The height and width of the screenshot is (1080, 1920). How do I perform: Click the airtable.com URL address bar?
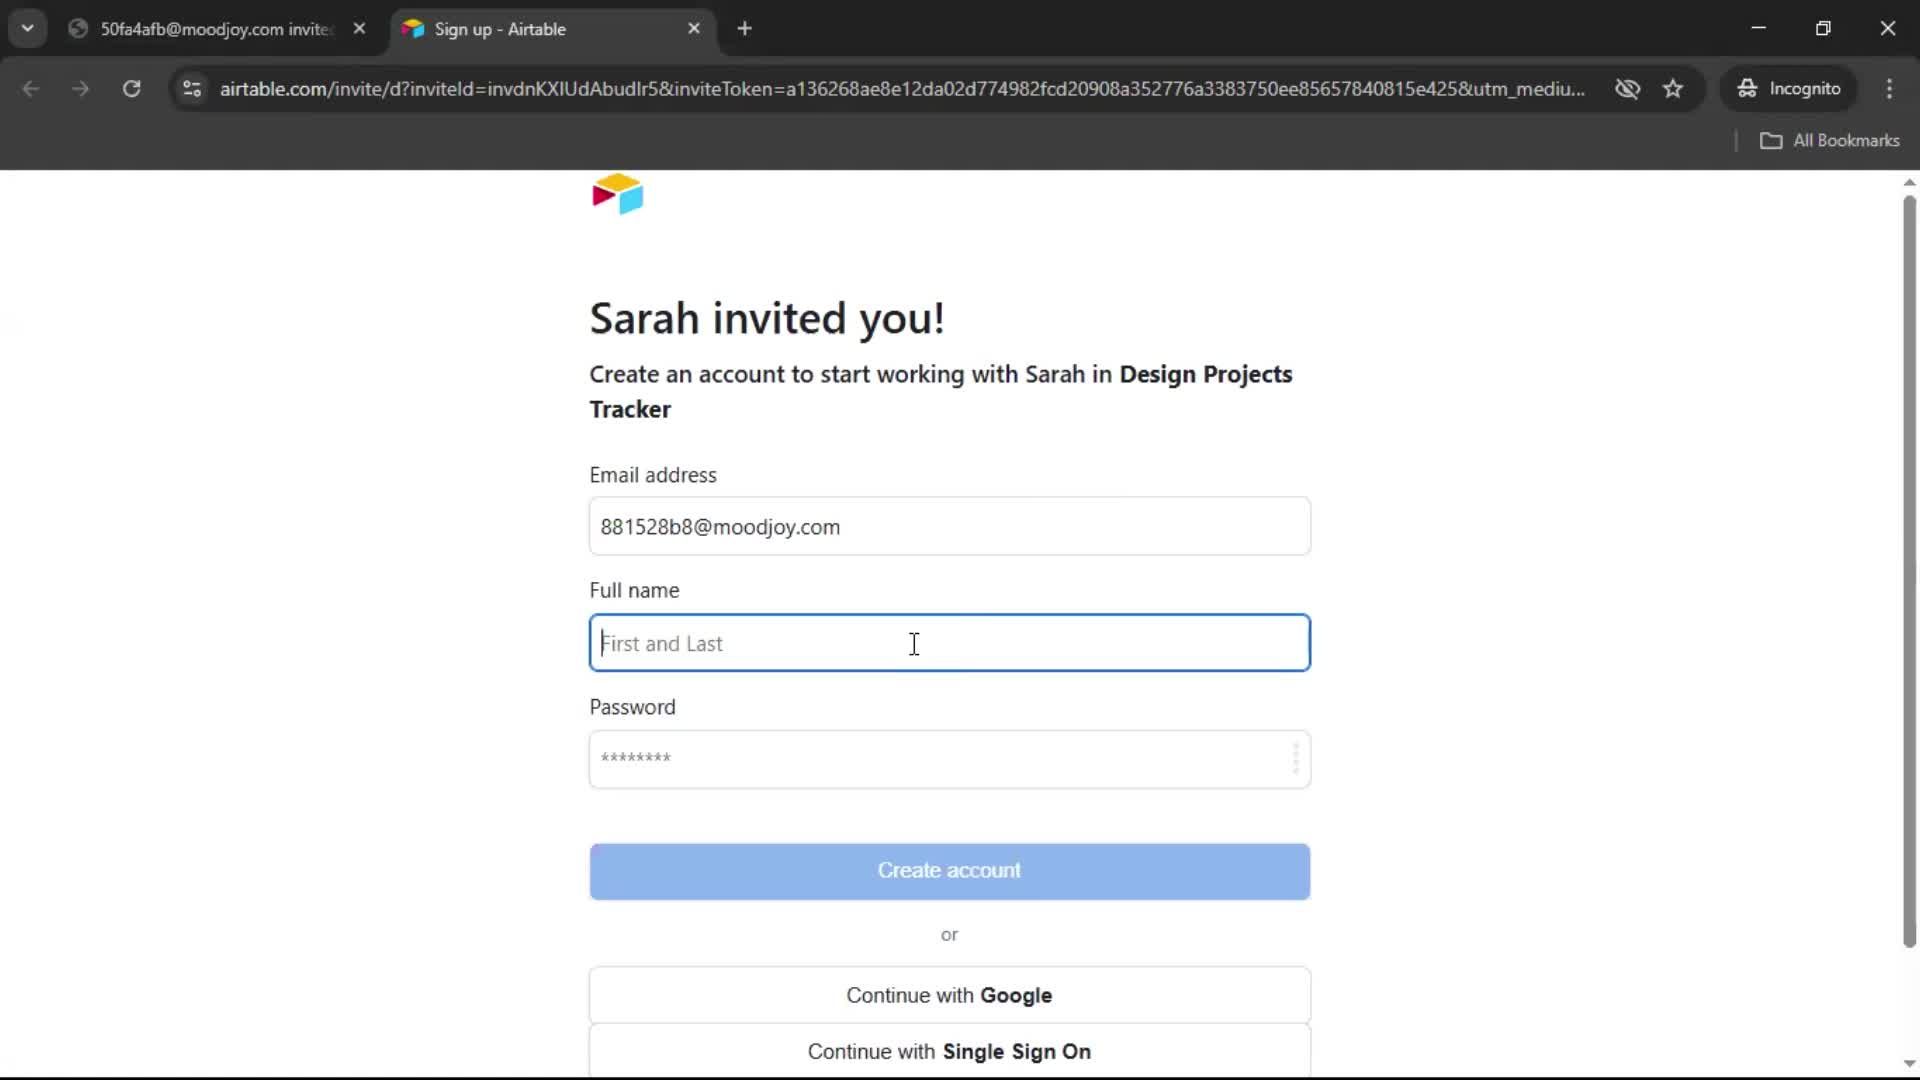coord(901,89)
